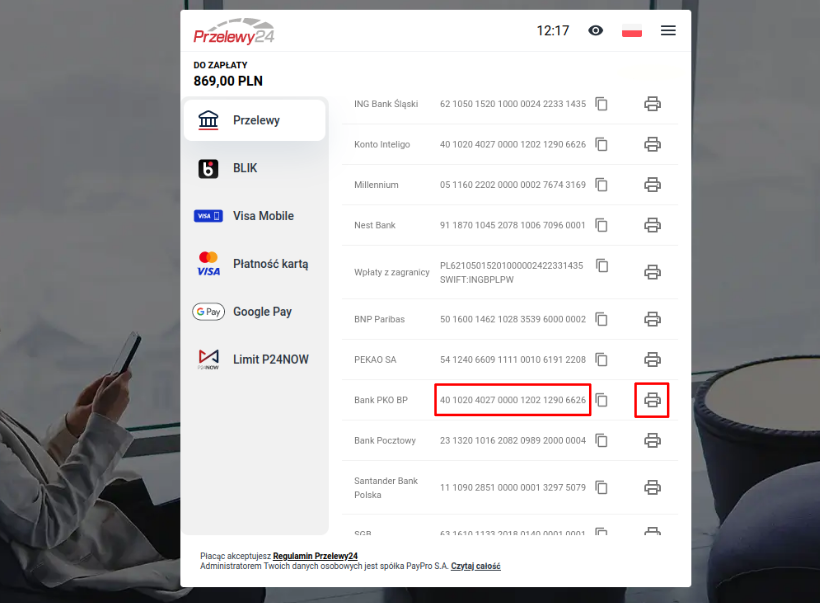Viewport: 820px width, 603px height.
Task: Print Nest Bank transfer details
Action: pos(652,225)
